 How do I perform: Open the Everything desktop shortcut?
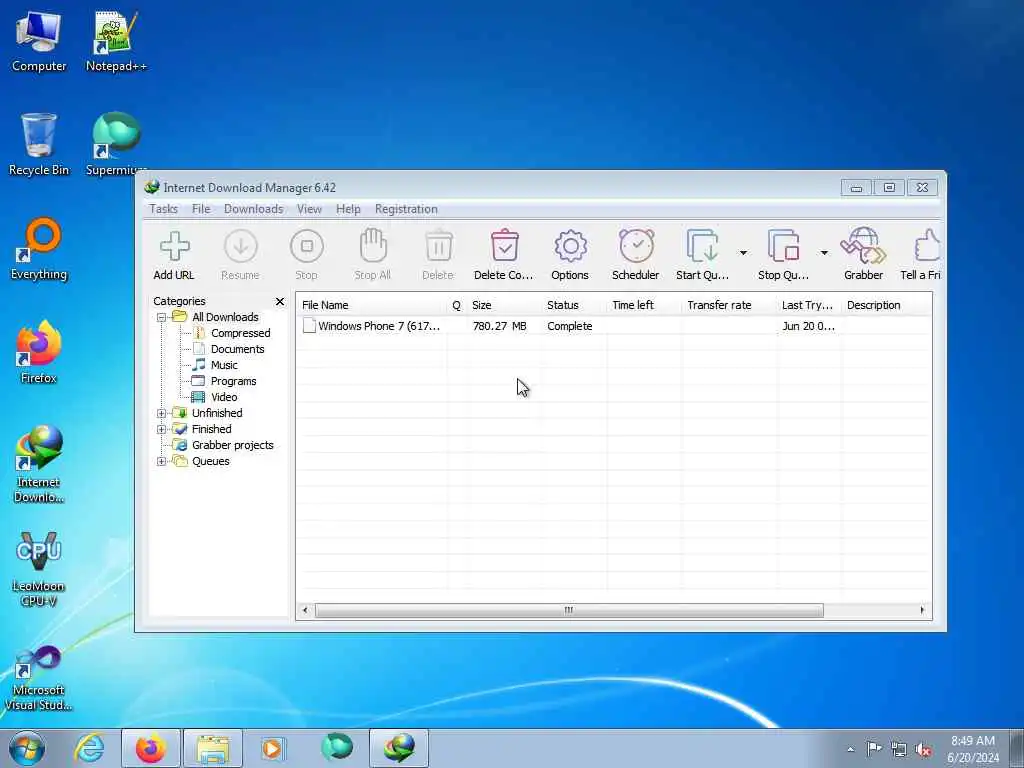(x=39, y=249)
